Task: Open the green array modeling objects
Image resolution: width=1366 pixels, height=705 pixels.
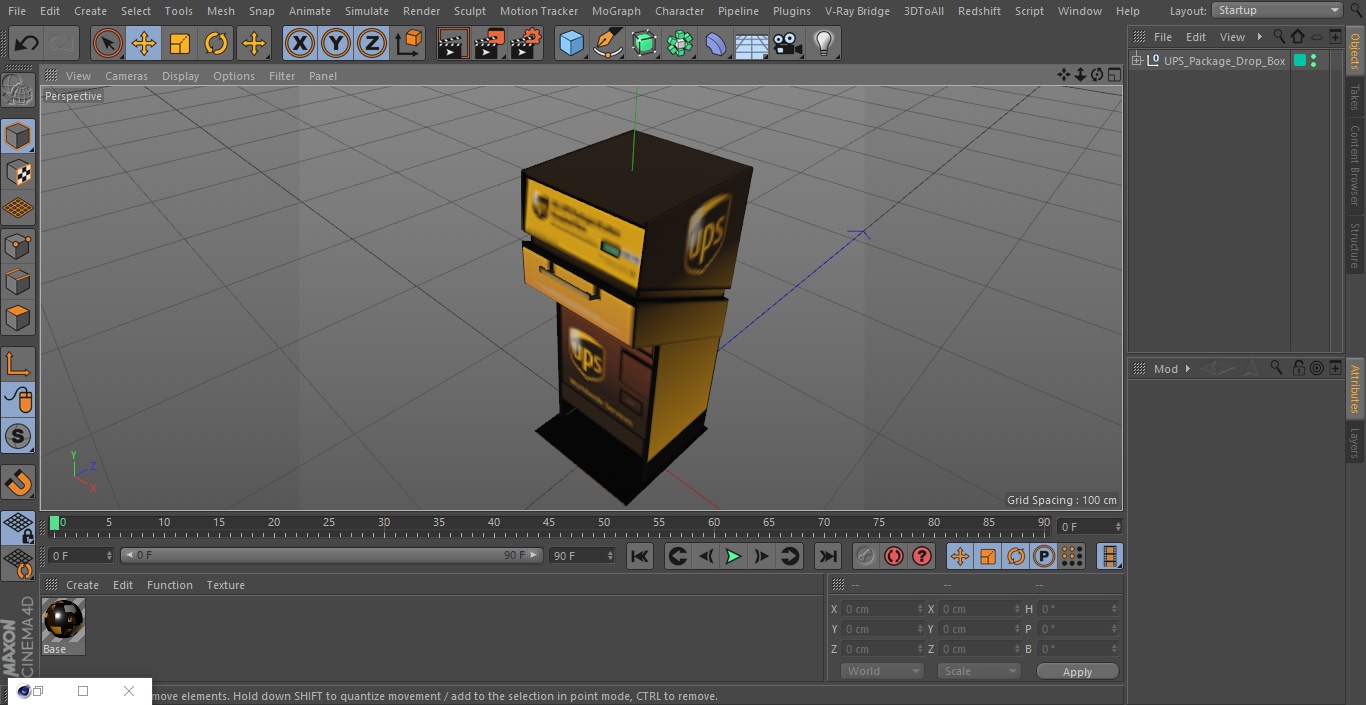Action: pyautogui.click(x=680, y=43)
